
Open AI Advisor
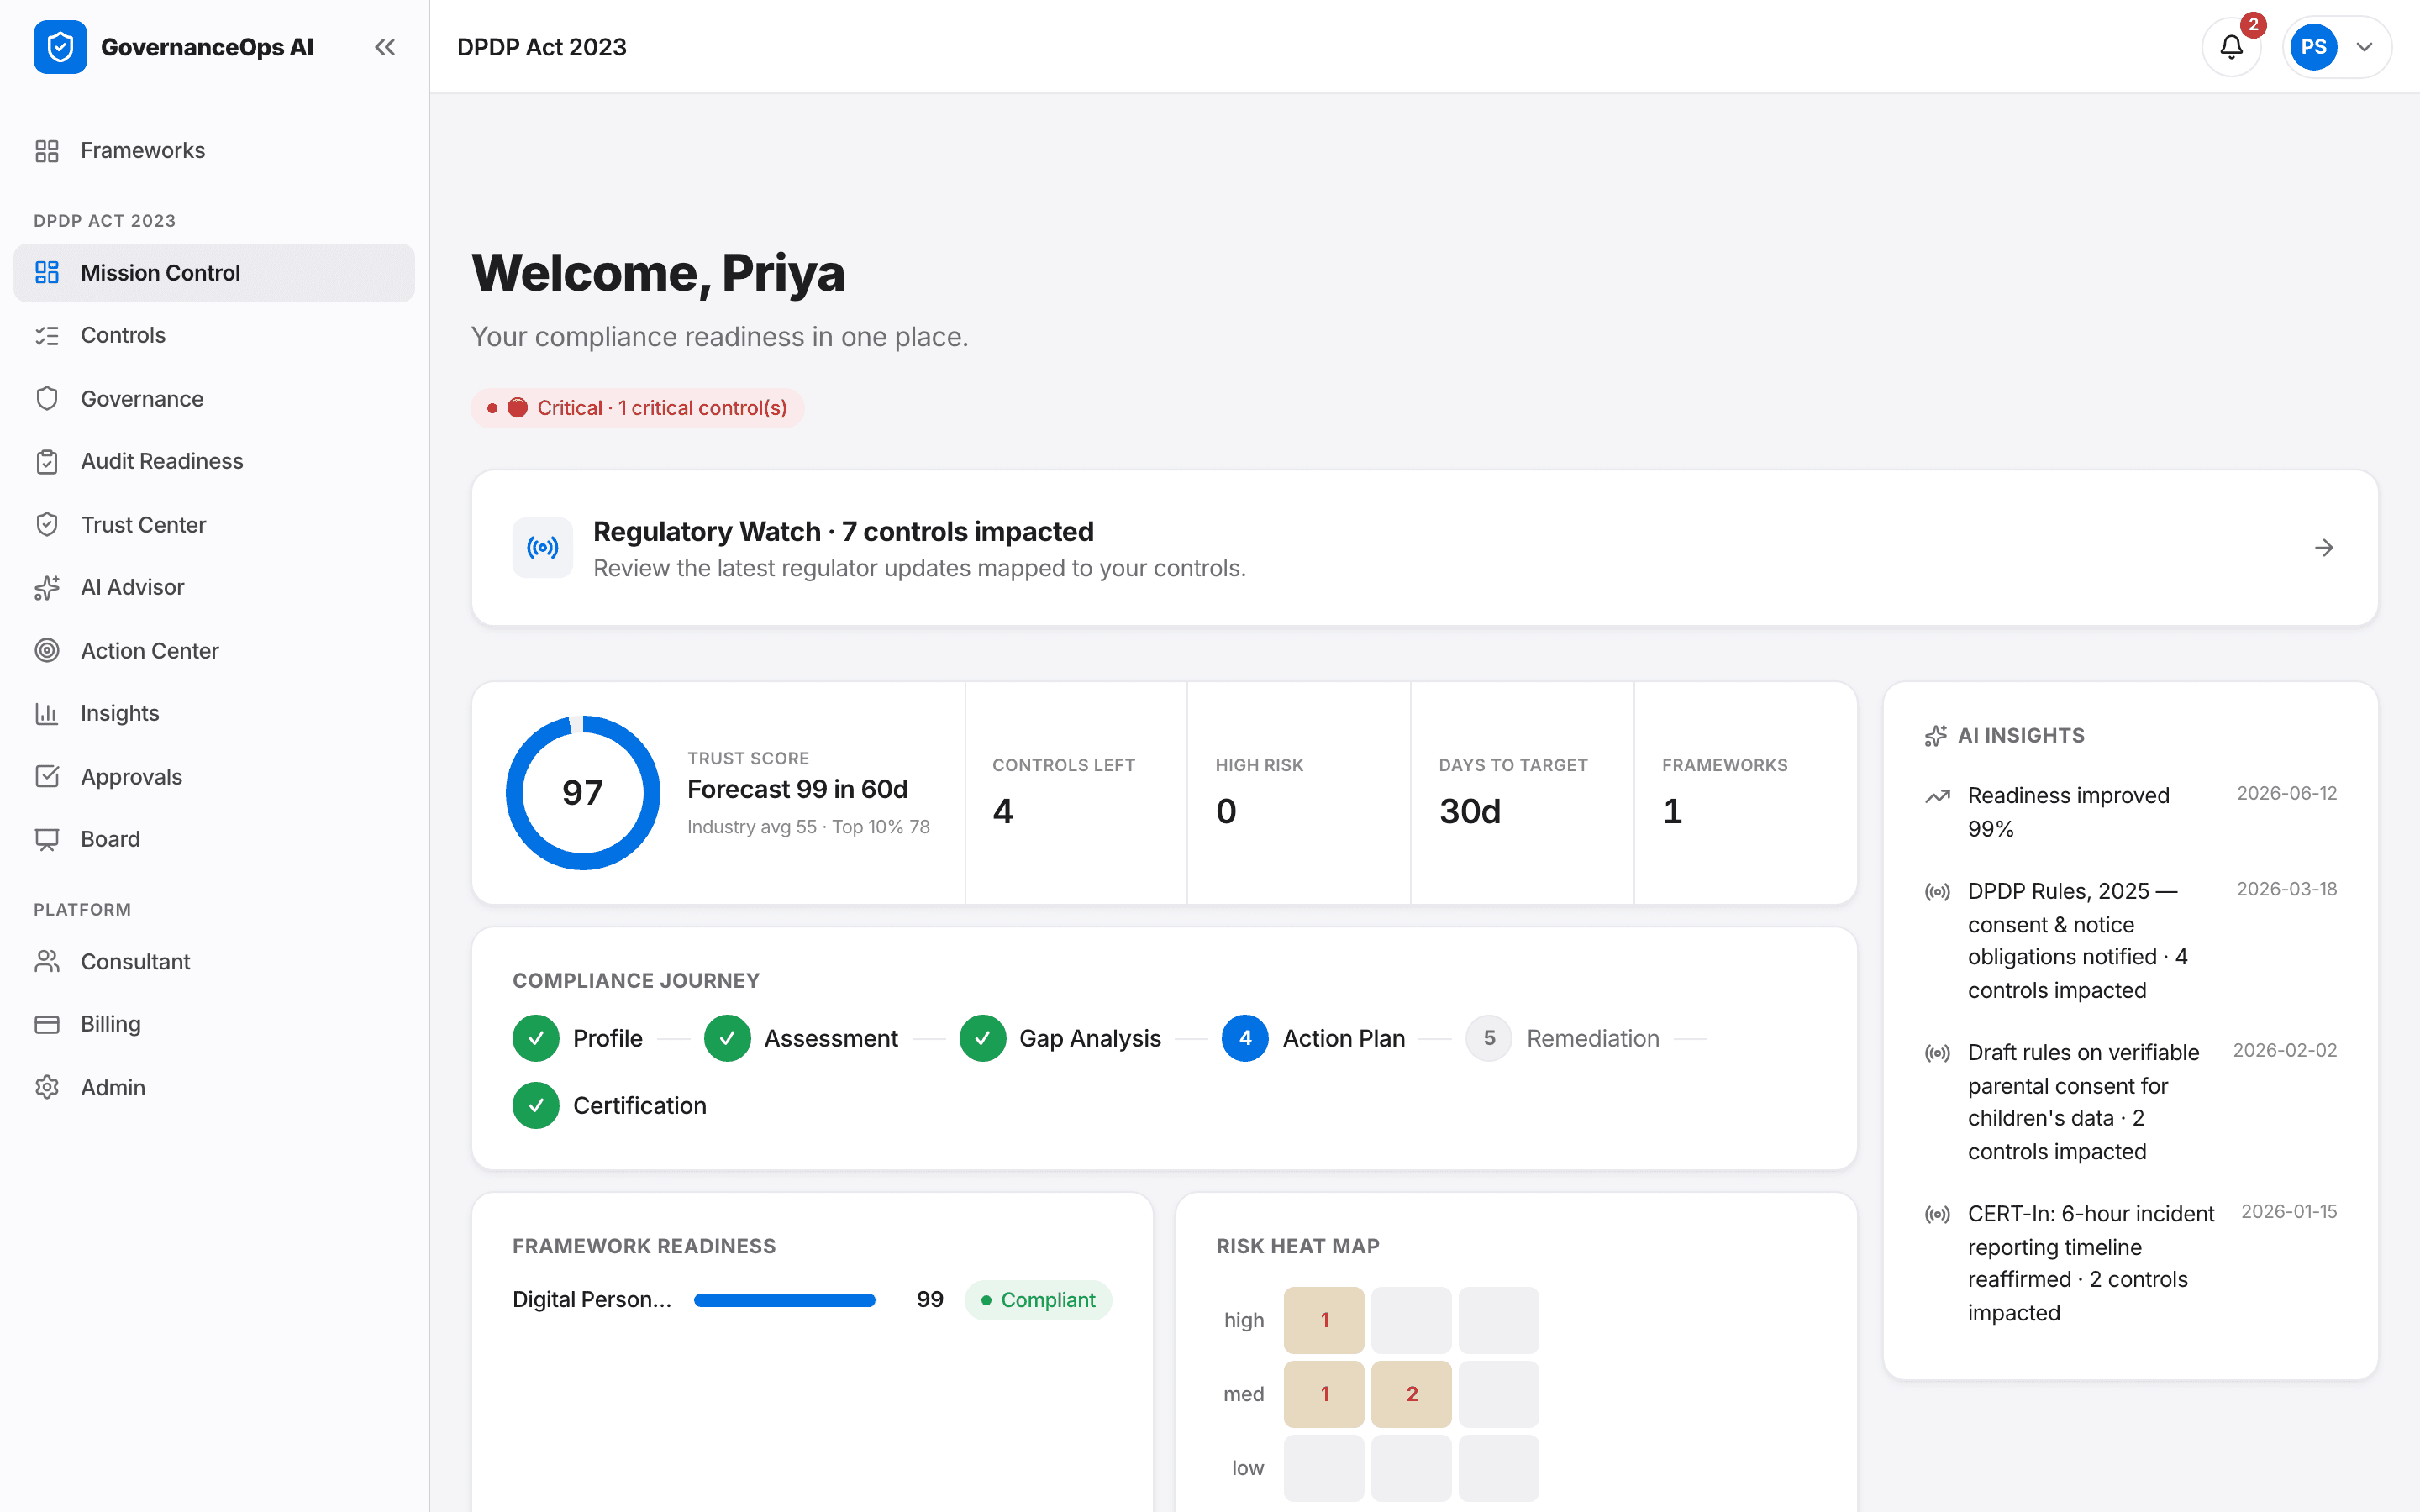pos(214,588)
